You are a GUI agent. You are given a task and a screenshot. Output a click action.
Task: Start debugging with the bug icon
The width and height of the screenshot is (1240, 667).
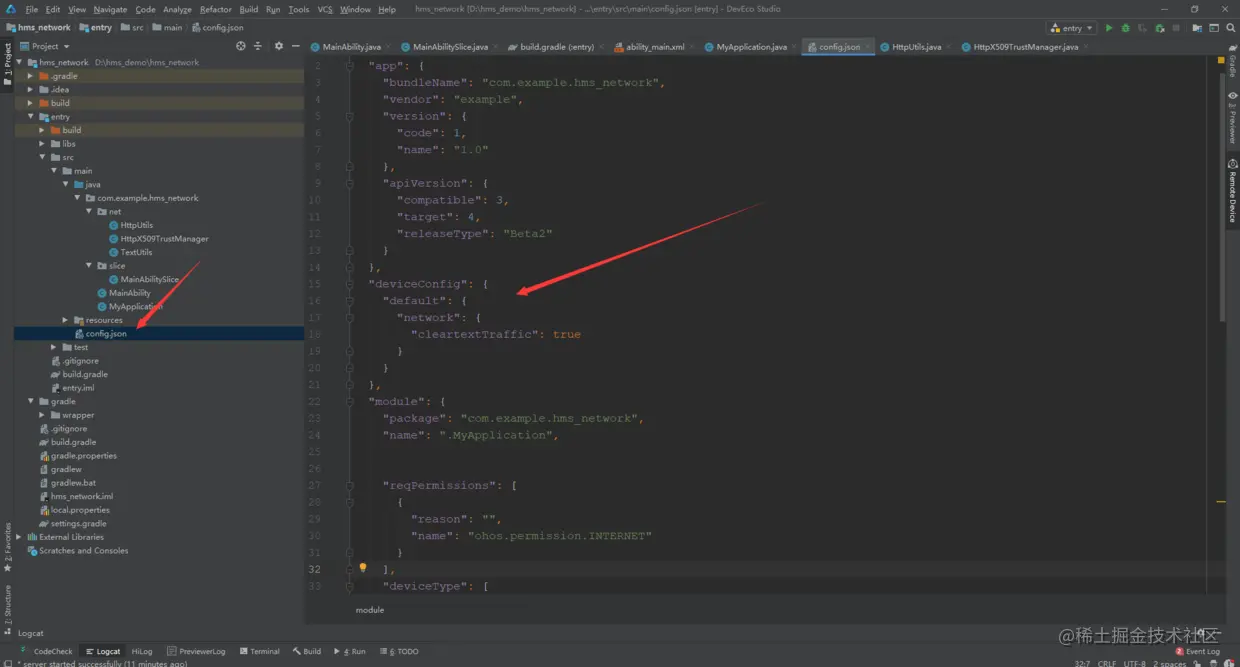click(x=1126, y=28)
